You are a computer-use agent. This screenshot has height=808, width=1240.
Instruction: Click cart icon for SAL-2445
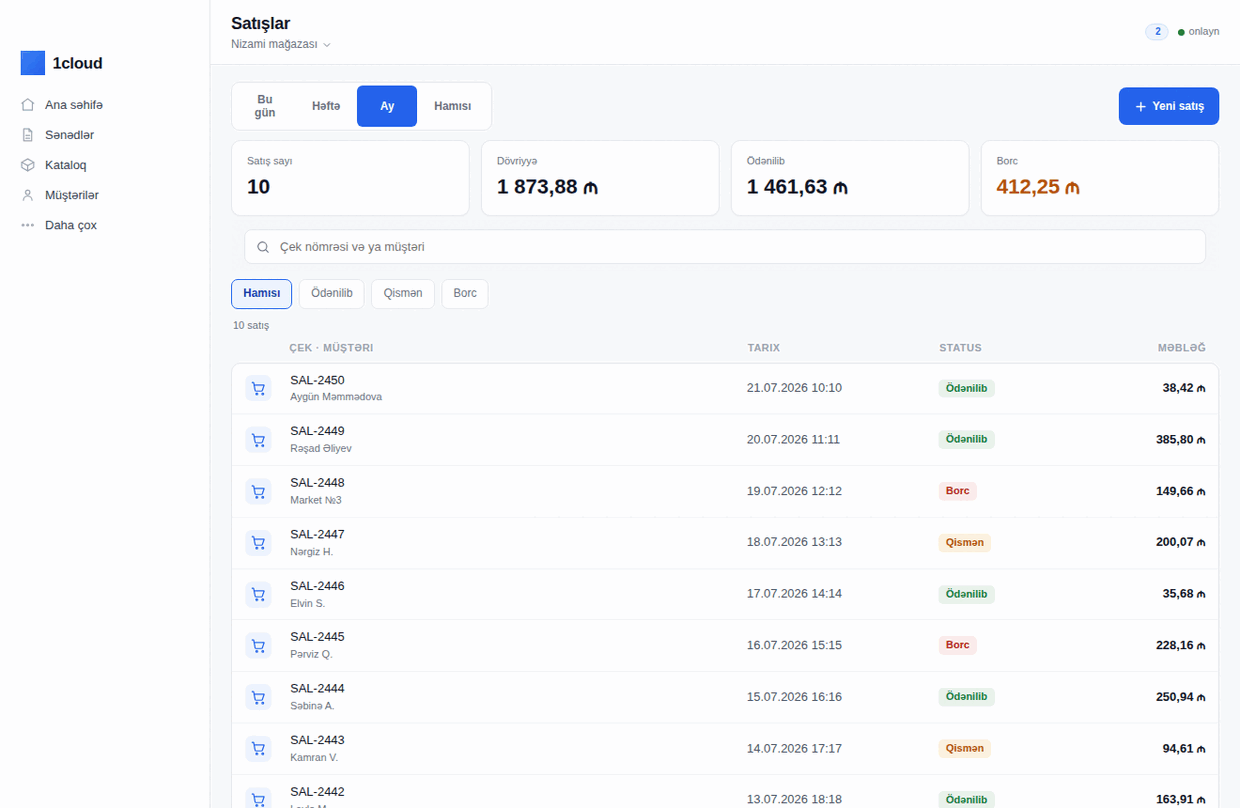point(258,646)
